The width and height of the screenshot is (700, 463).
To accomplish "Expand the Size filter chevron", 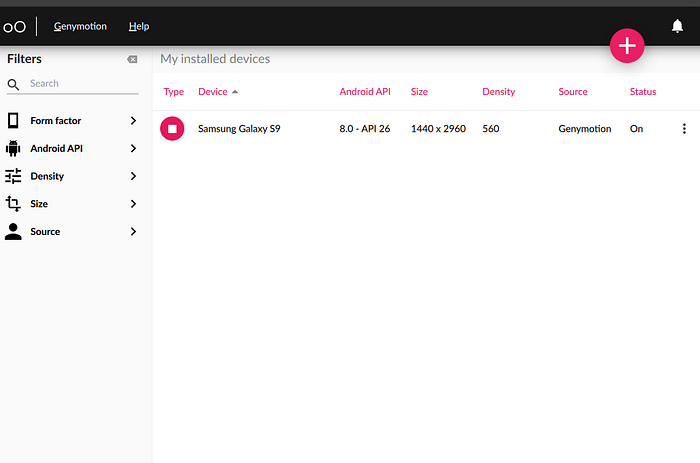I will 133,204.
